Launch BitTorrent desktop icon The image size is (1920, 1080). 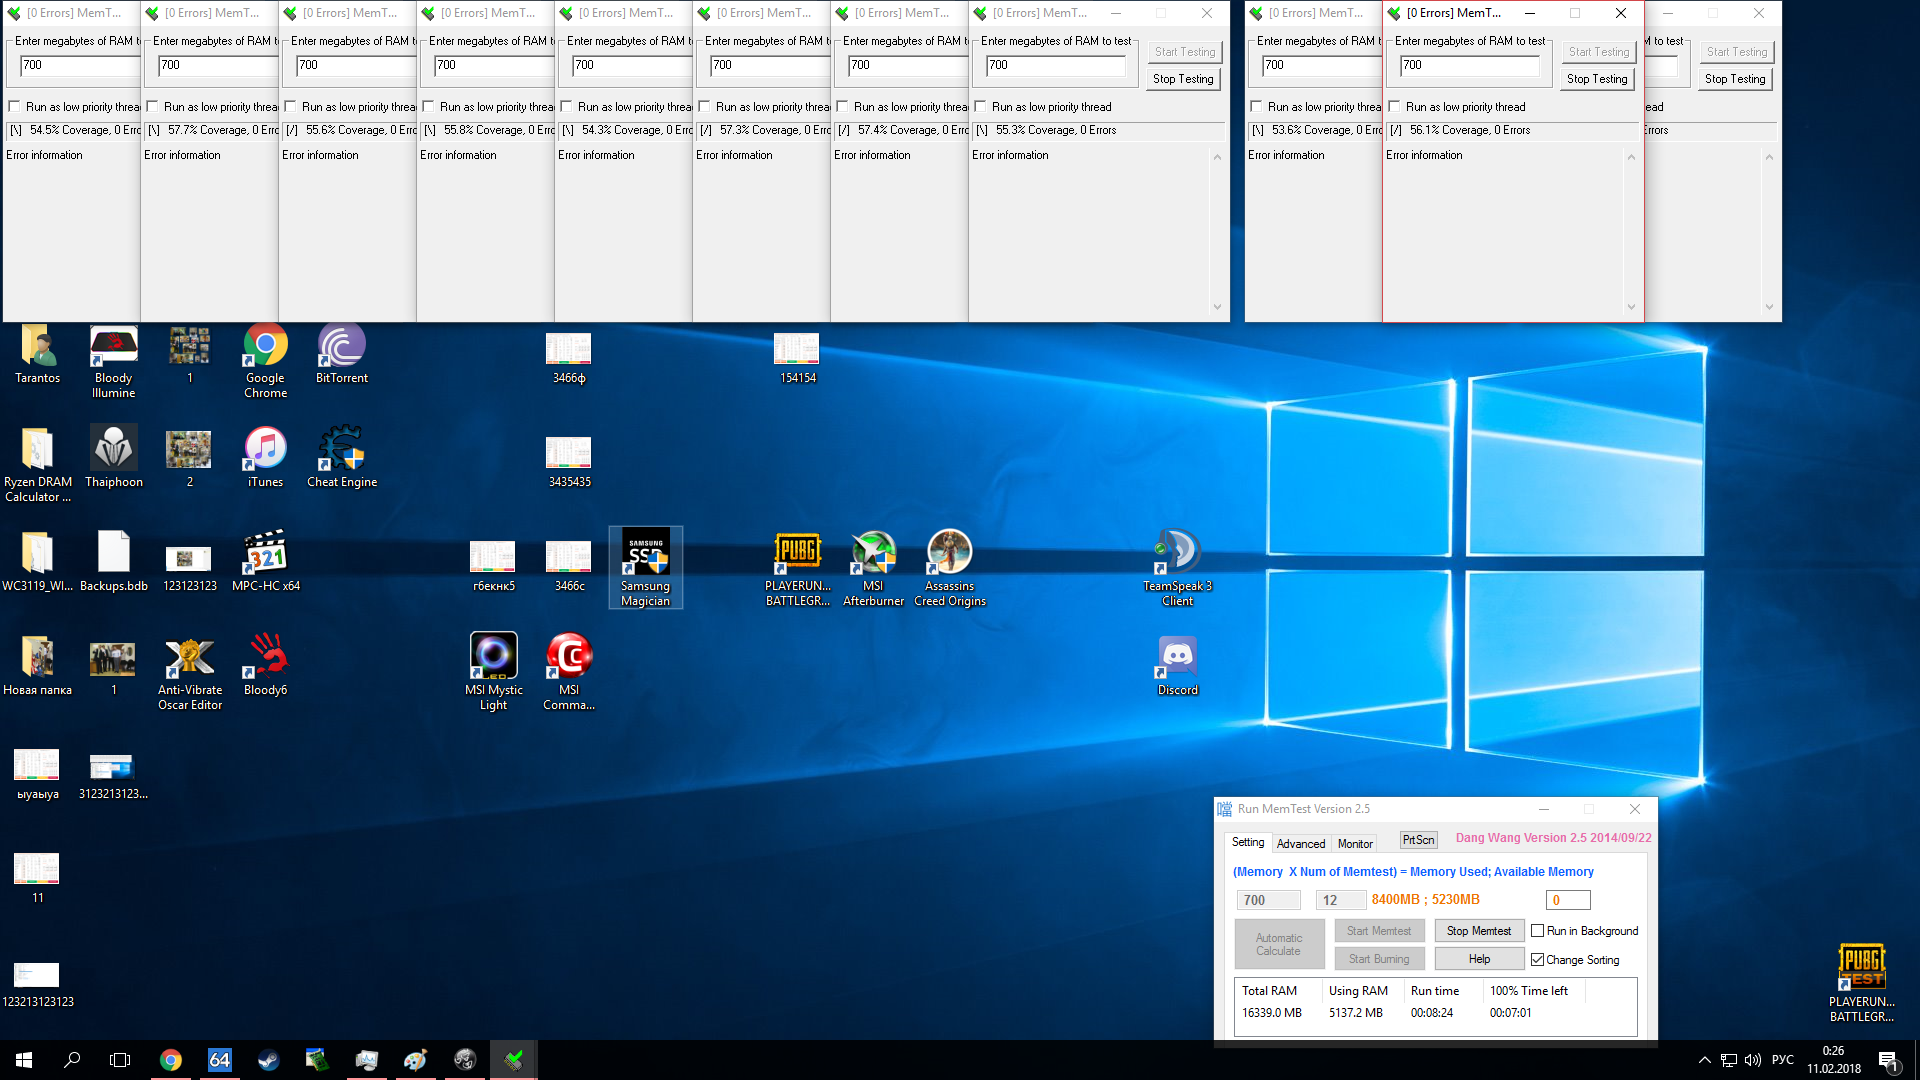click(x=342, y=346)
